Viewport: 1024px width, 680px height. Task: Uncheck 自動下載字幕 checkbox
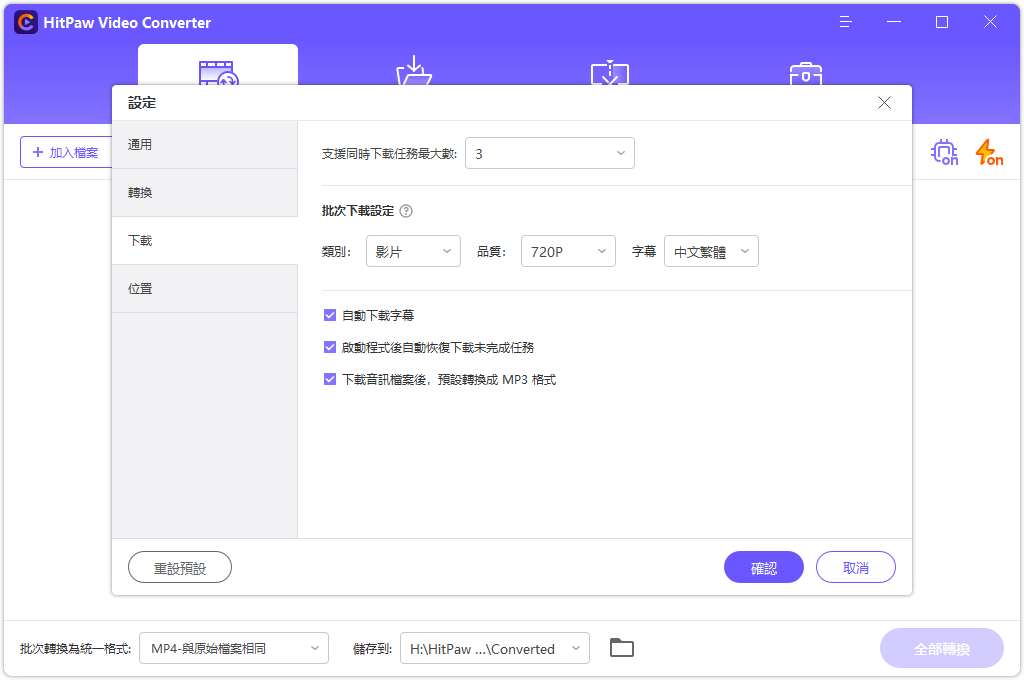pyautogui.click(x=330, y=316)
